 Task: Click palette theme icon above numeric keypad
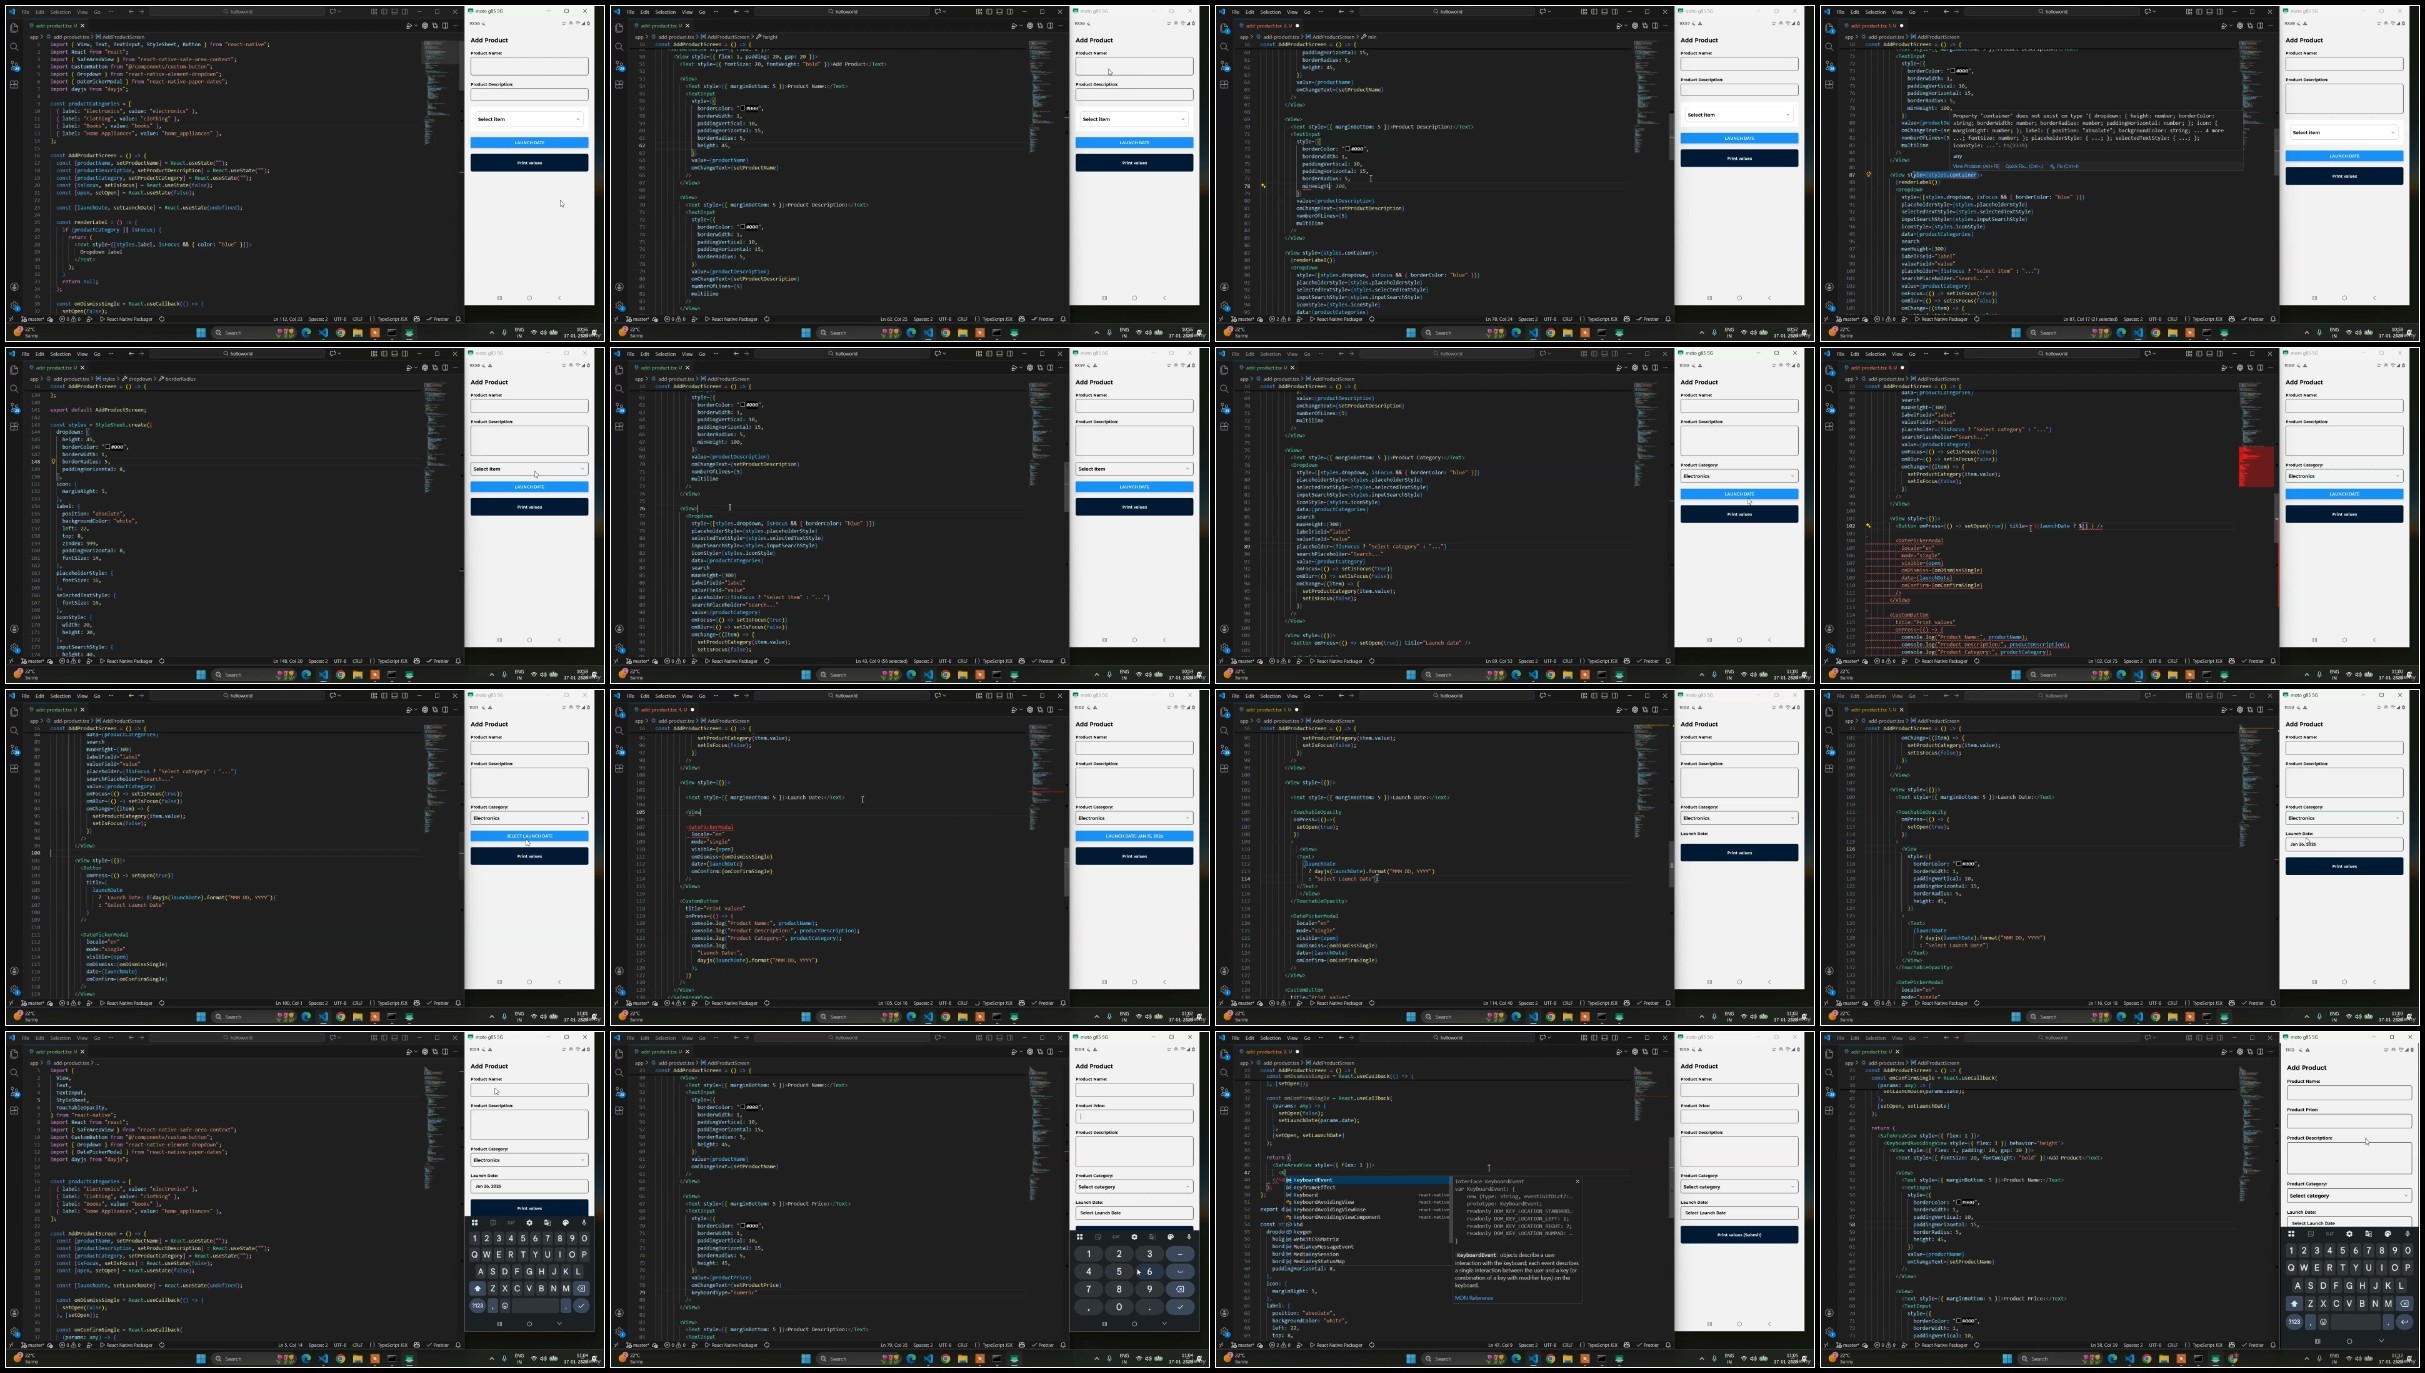[x=1170, y=1237]
